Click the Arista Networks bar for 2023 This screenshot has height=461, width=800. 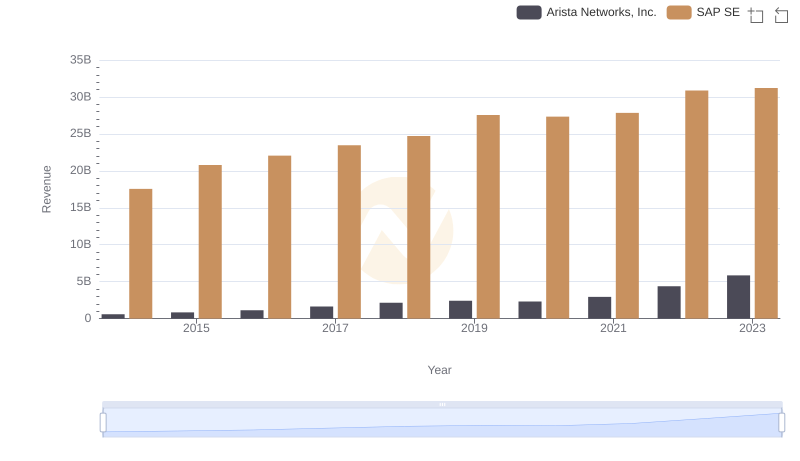738,297
